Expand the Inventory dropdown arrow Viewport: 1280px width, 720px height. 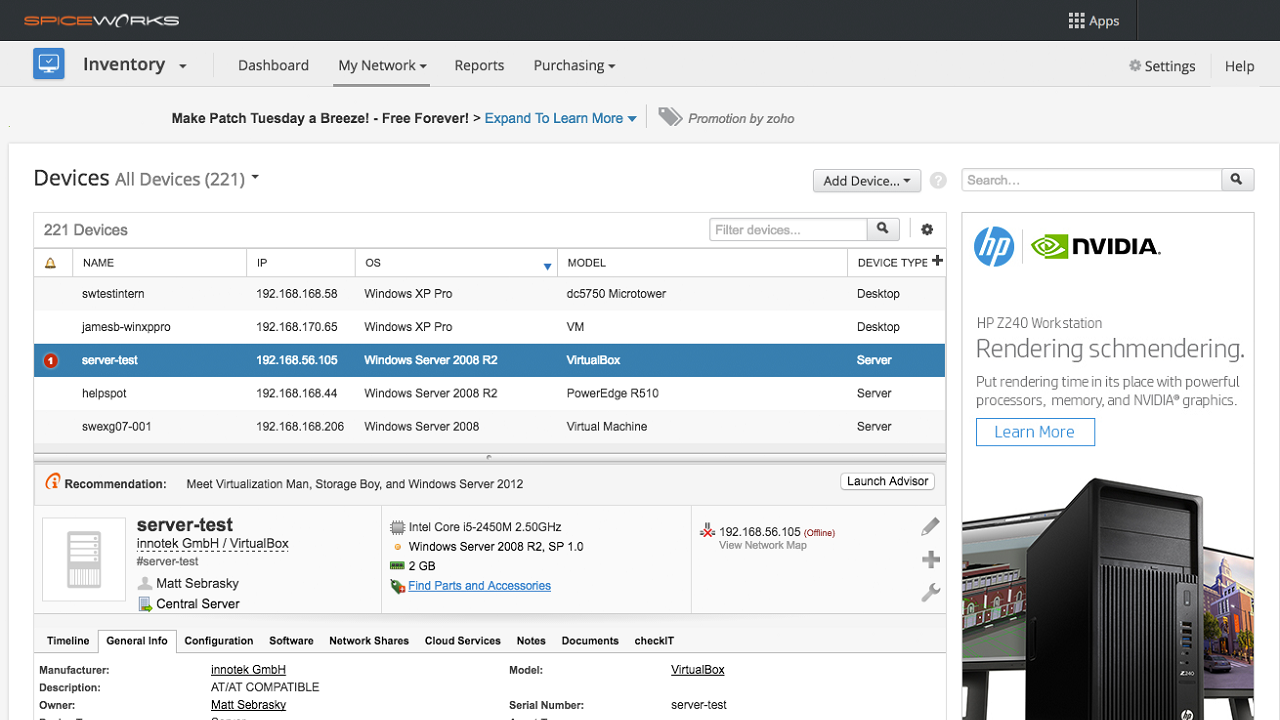pos(182,67)
